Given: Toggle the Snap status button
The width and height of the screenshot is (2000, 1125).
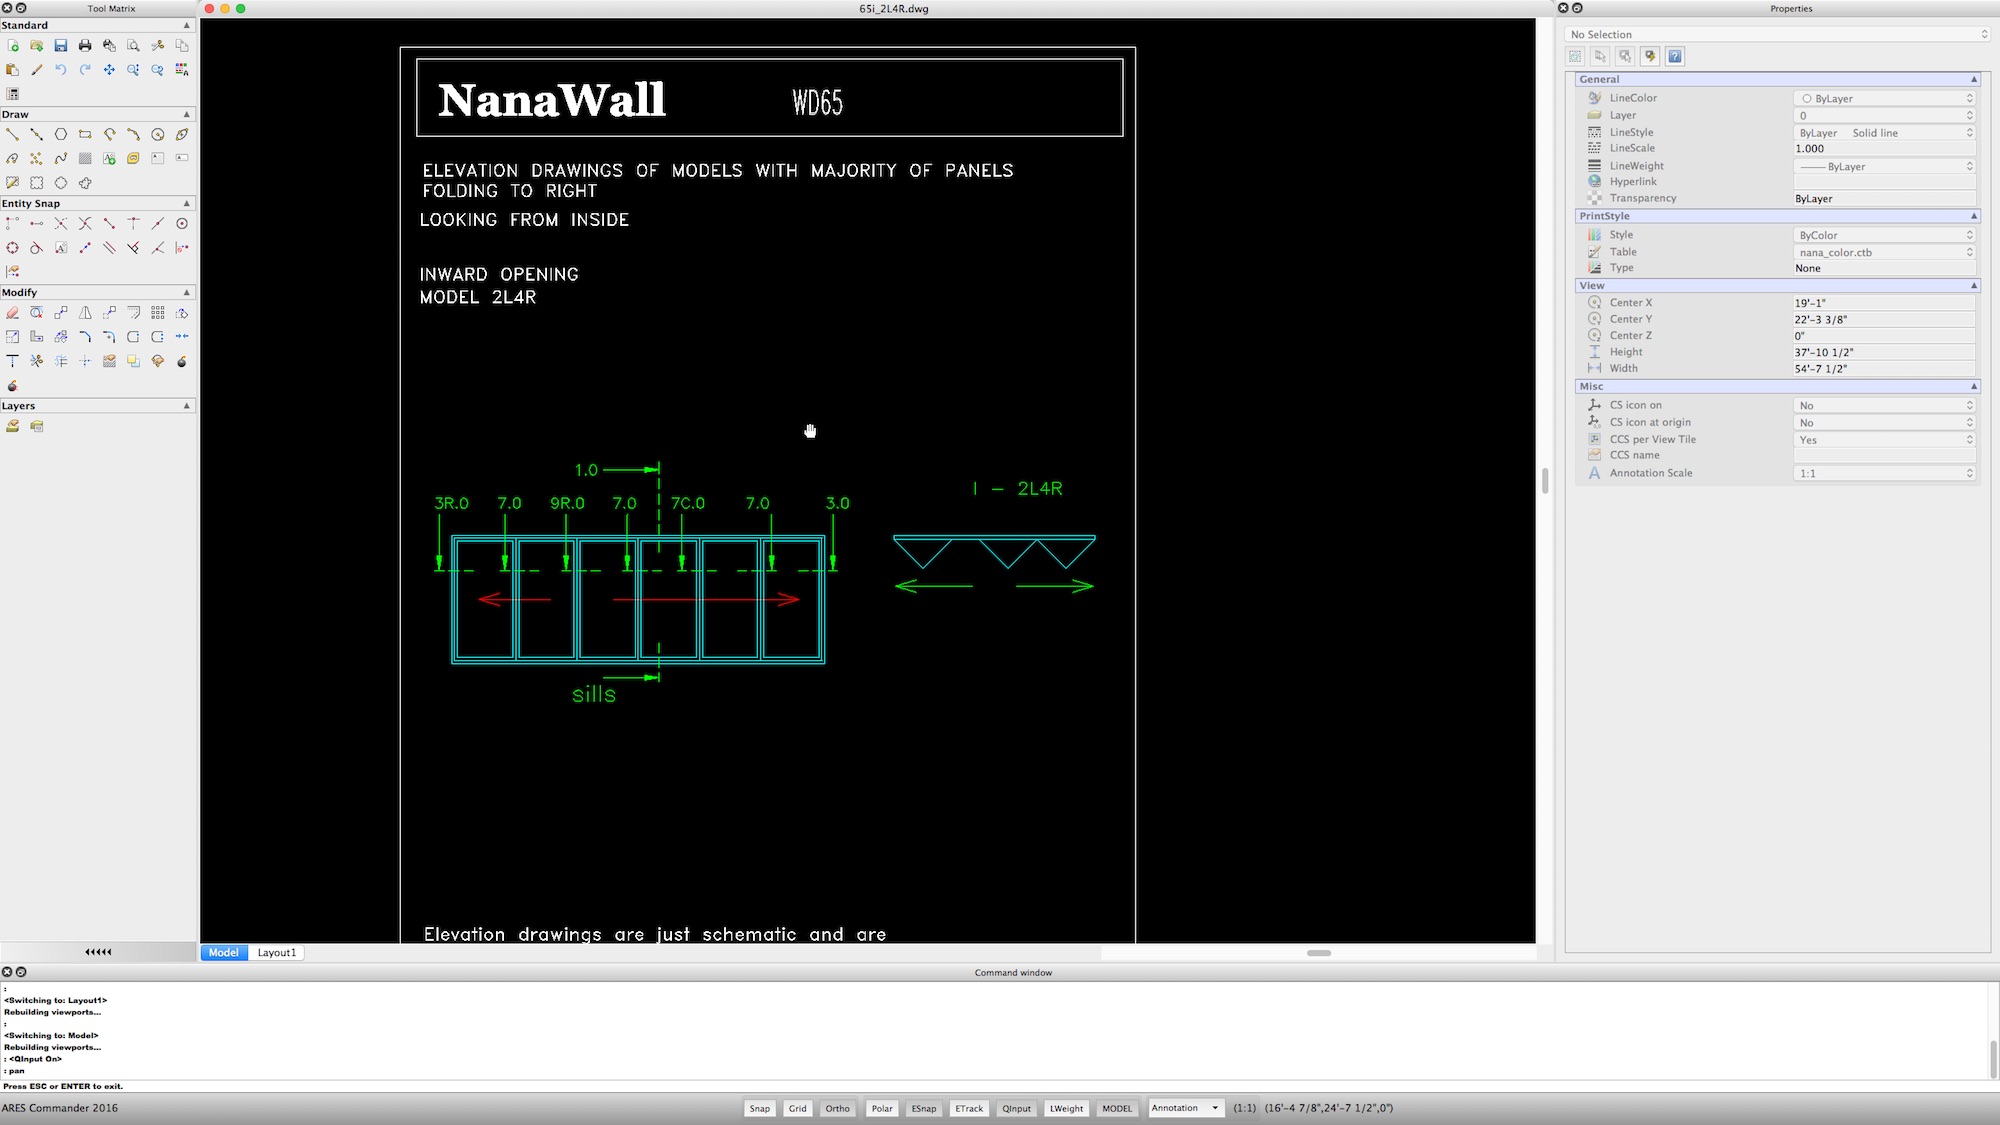Looking at the screenshot, I should click(760, 1108).
